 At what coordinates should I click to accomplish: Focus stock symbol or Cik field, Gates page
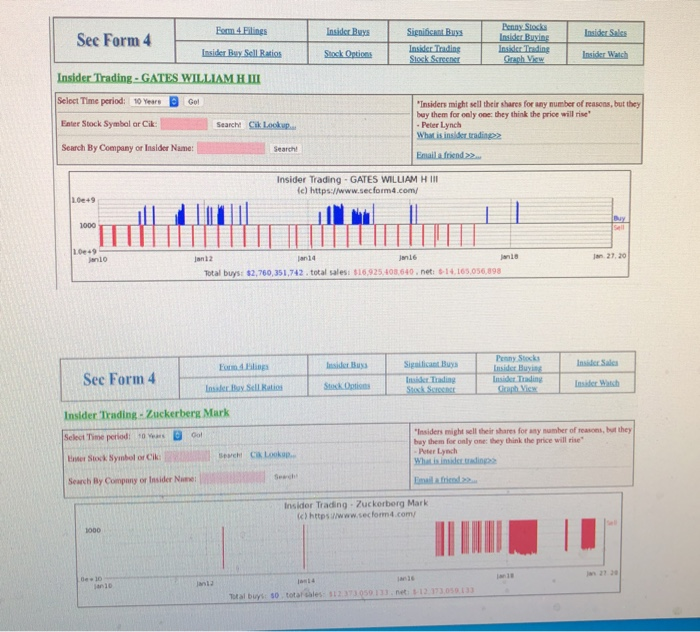pos(184,124)
